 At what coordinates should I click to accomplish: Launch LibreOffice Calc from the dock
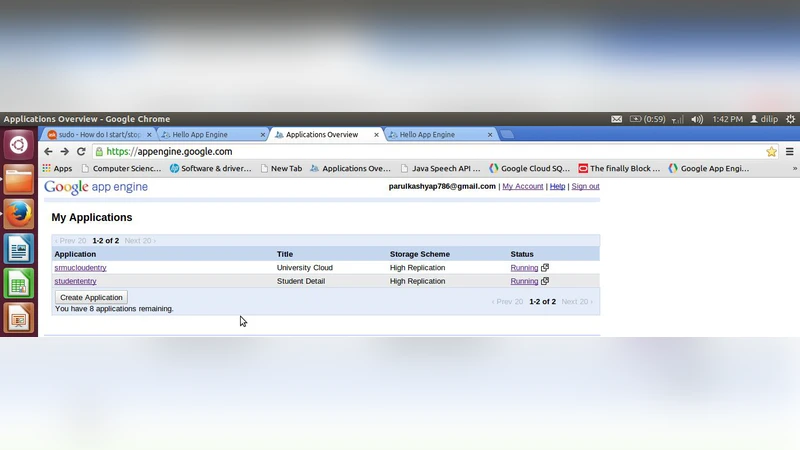click(18, 284)
